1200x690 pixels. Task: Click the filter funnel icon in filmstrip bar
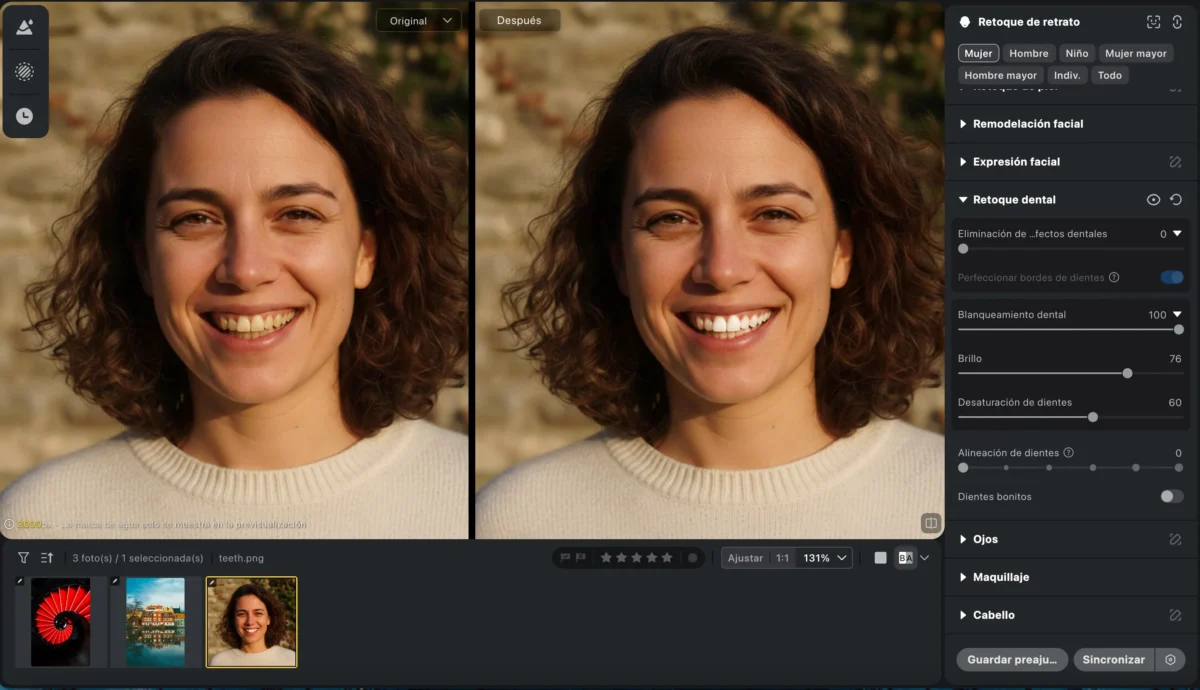point(23,558)
